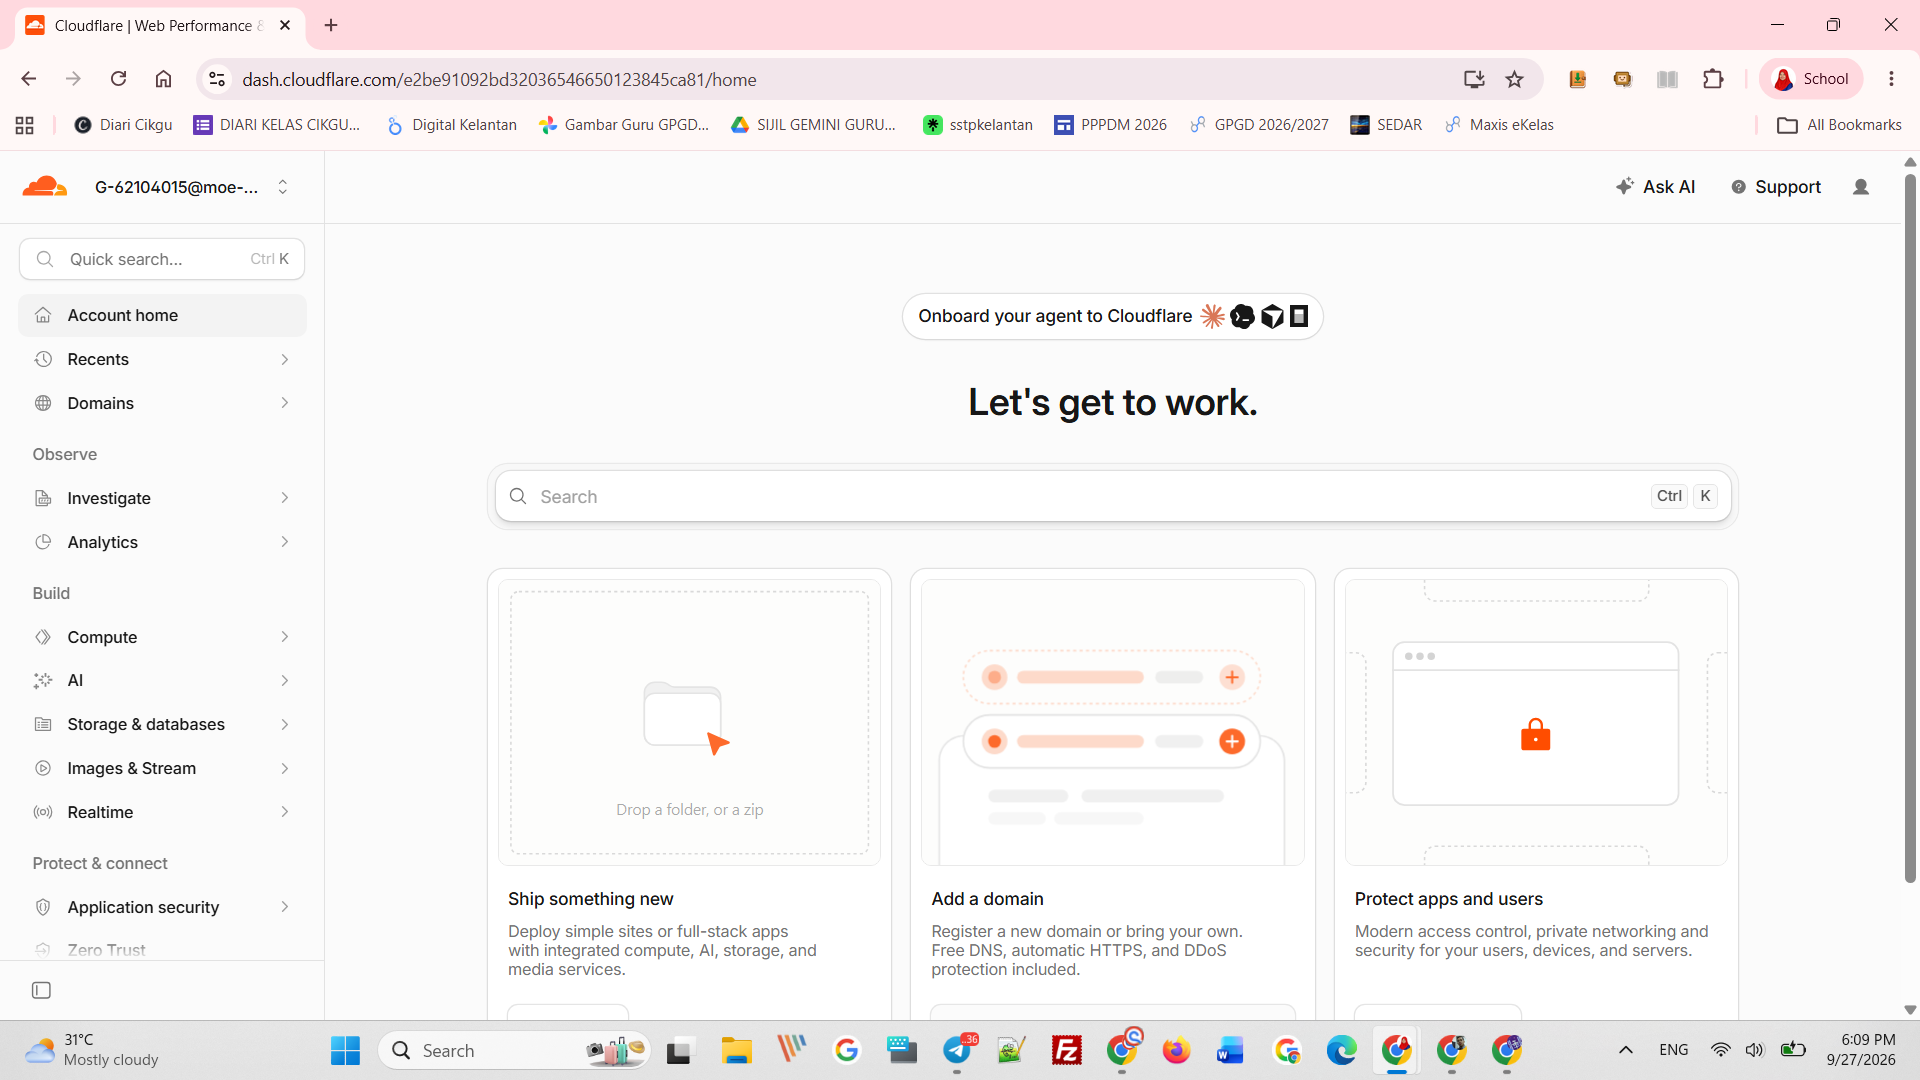Viewport: 1920px width, 1080px height.
Task: Open Microsoft Word from taskbar
Action: click(x=1230, y=1050)
